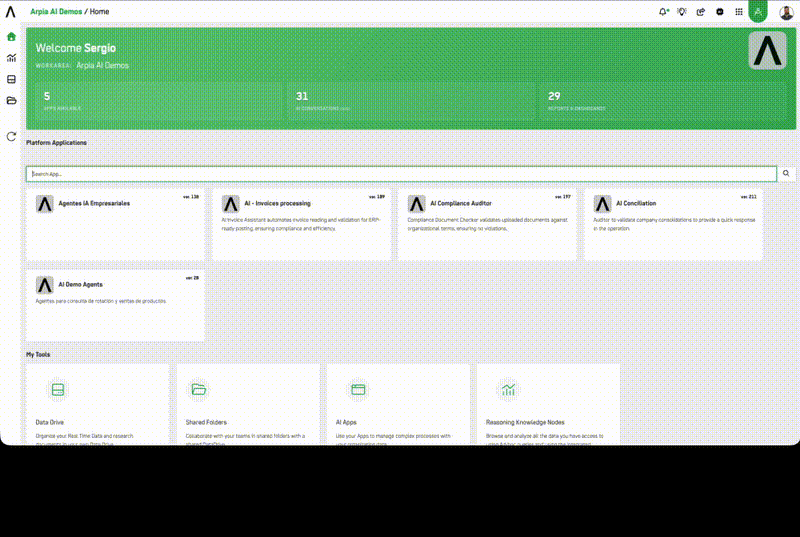800x537 pixels.
Task: Click the AI - Invoices processing app logo
Action: tap(231, 203)
